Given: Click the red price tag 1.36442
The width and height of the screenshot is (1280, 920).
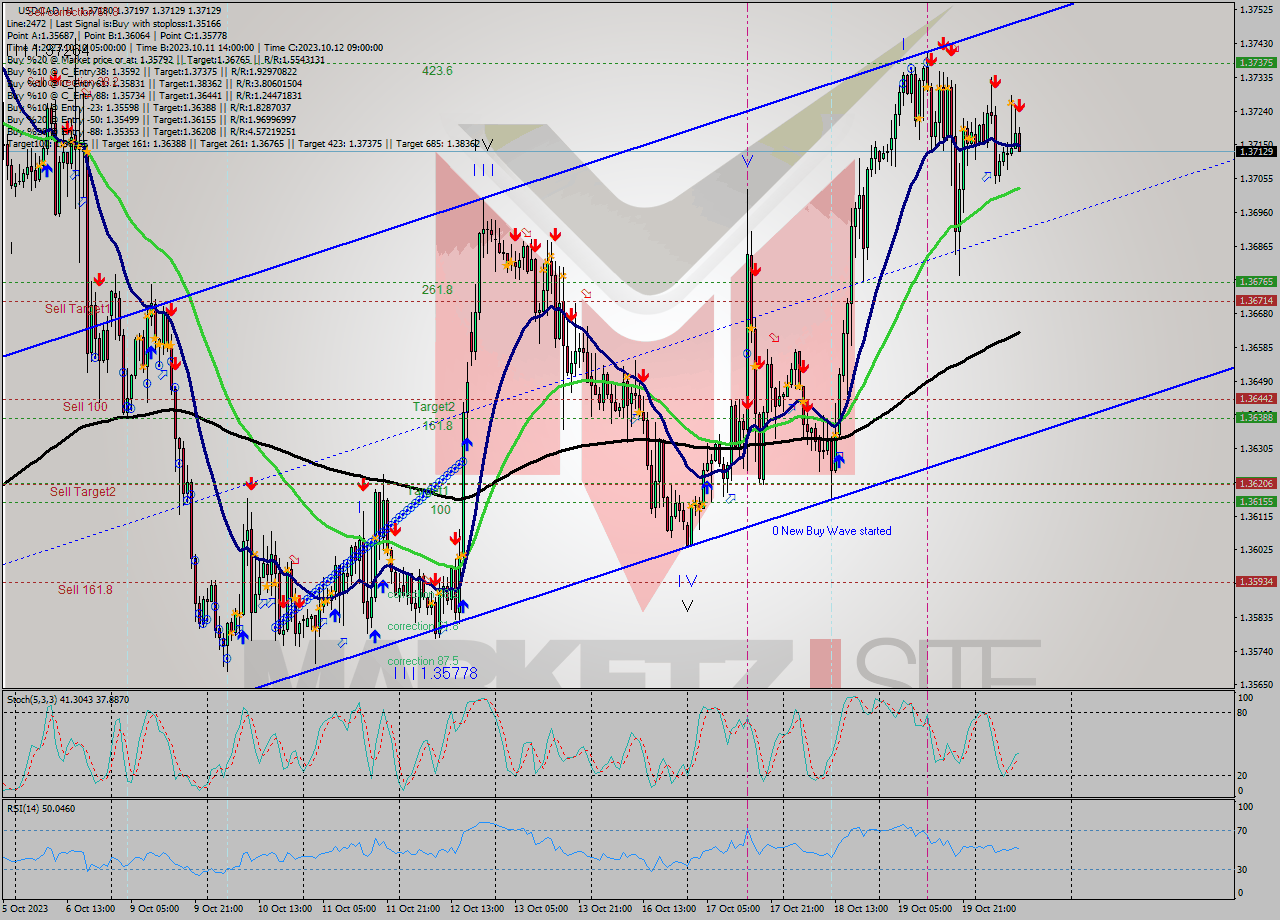Looking at the screenshot, I should pos(1256,398).
